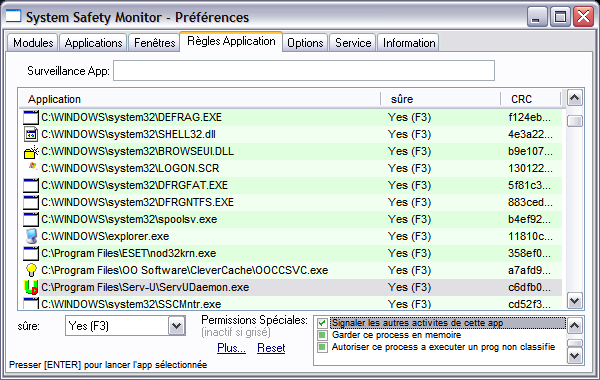Image resolution: width=600 pixels, height=380 pixels.
Task: Click the ServUDaemon.exe green U icon
Action: (x=31, y=287)
